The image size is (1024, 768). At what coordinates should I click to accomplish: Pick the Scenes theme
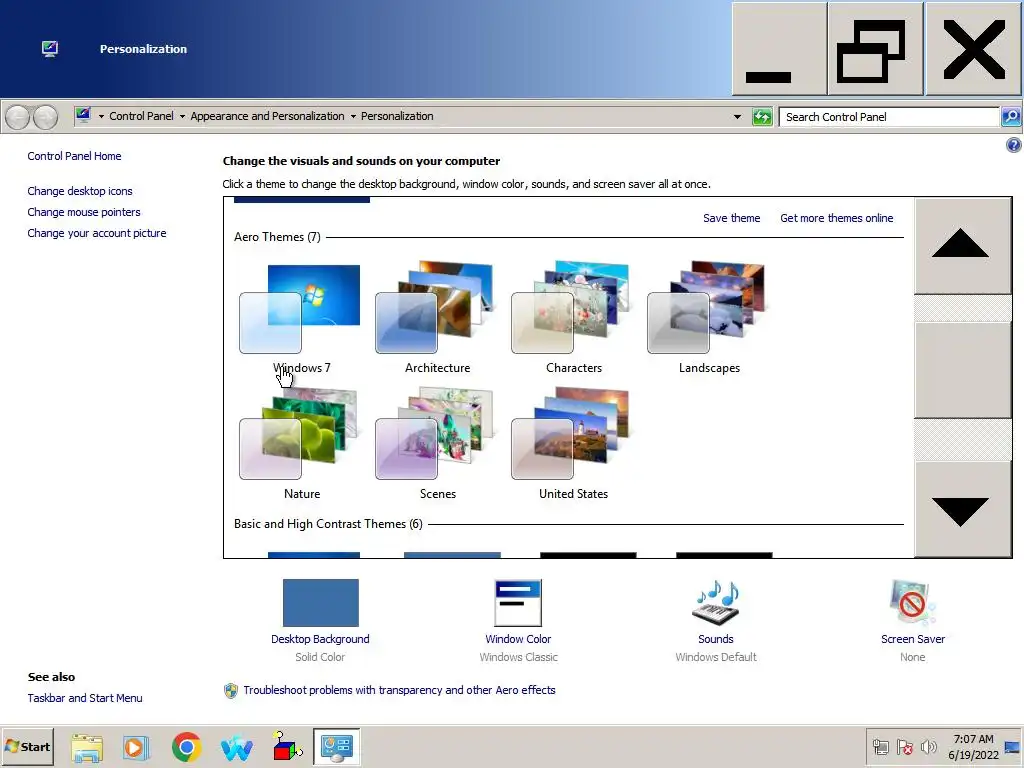coord(436,444)
